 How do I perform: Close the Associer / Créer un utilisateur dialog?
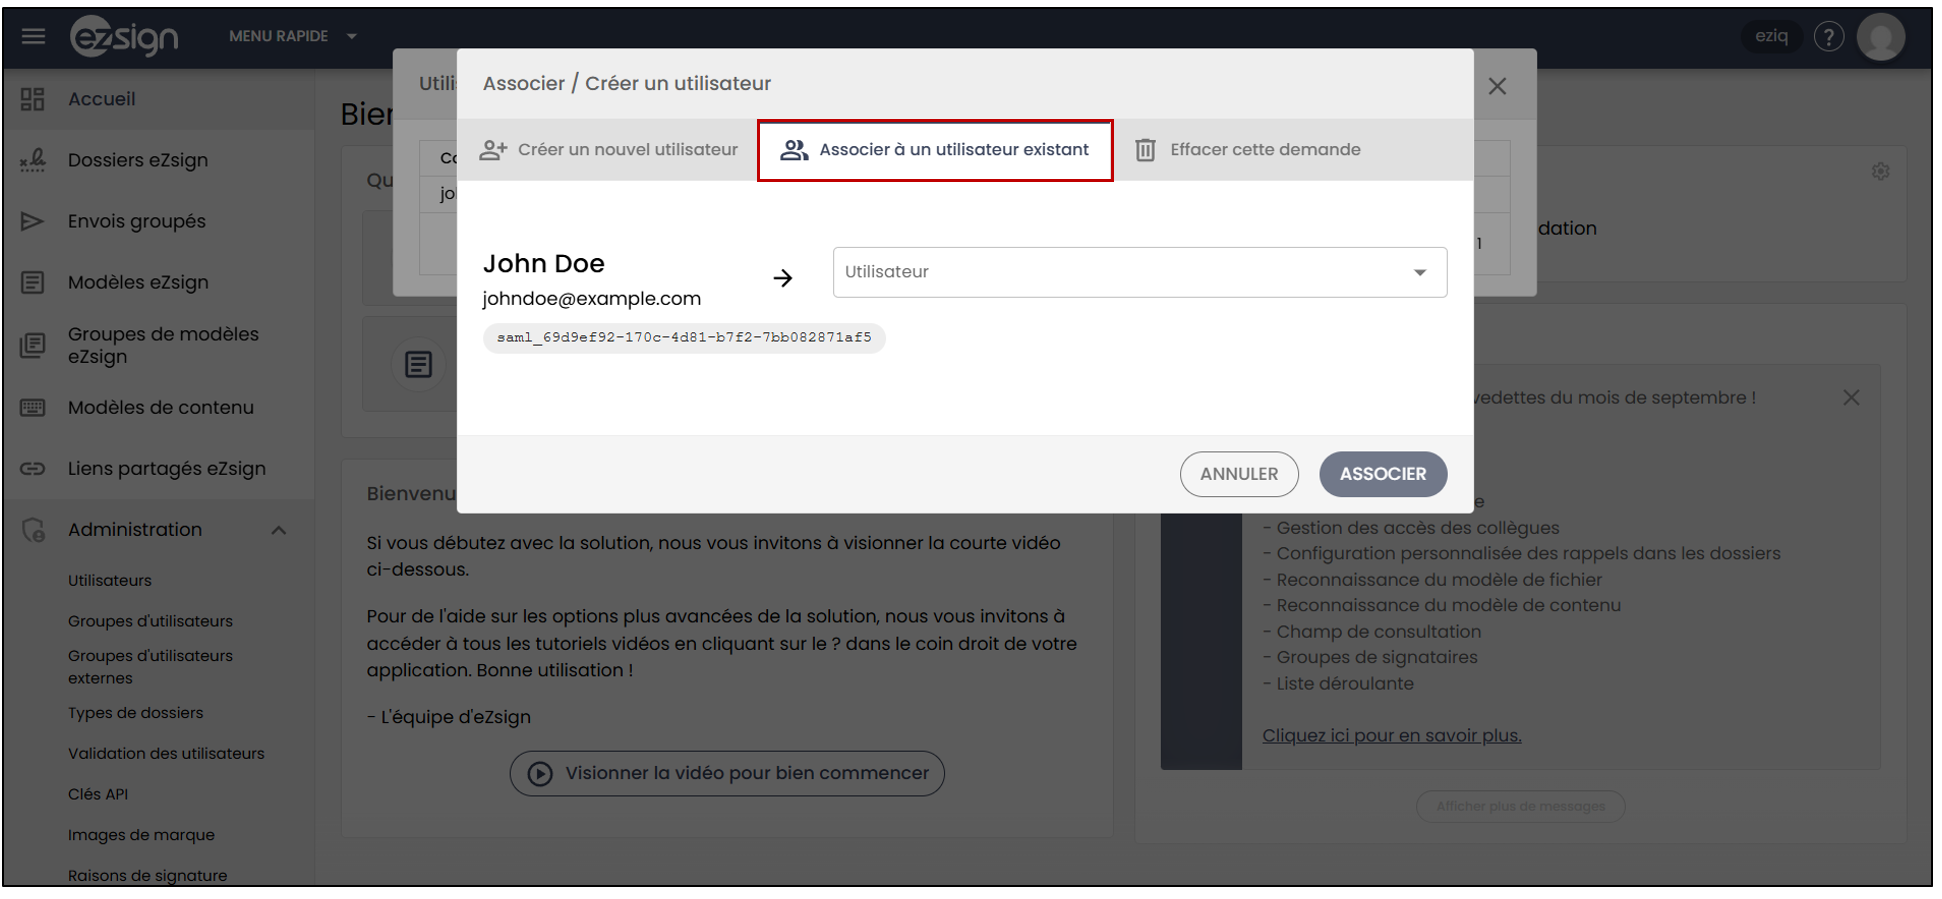coord(1497,86)
